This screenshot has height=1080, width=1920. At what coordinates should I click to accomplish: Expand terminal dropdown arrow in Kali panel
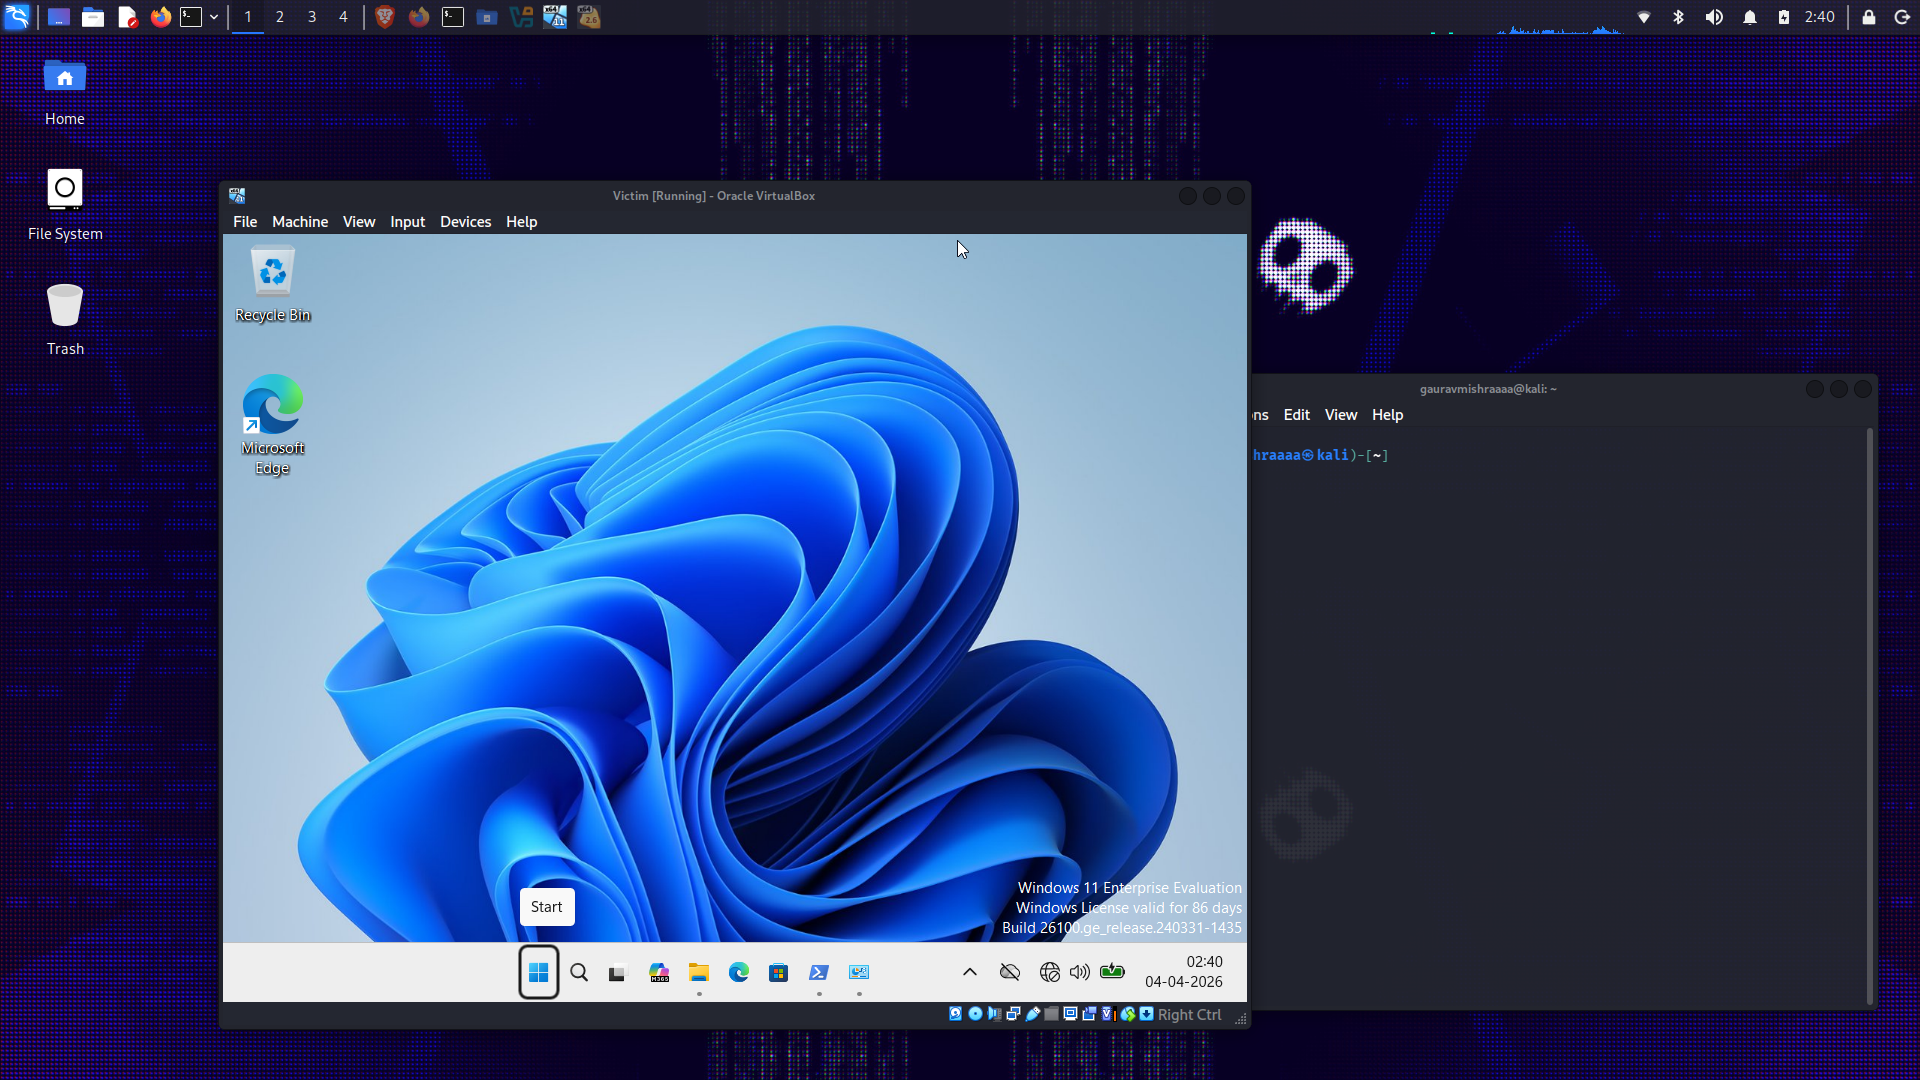tap(214, 17)
